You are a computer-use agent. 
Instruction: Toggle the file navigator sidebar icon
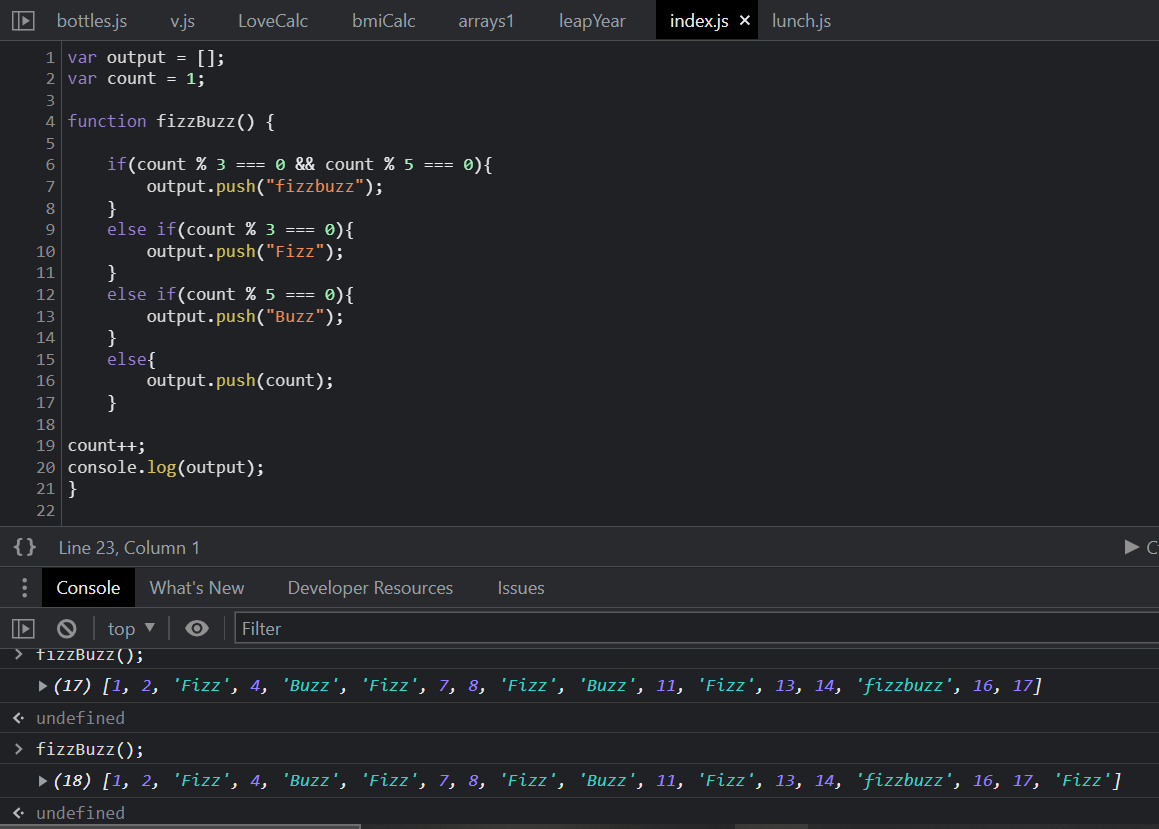pyautogui.click(x=23, y=21)
